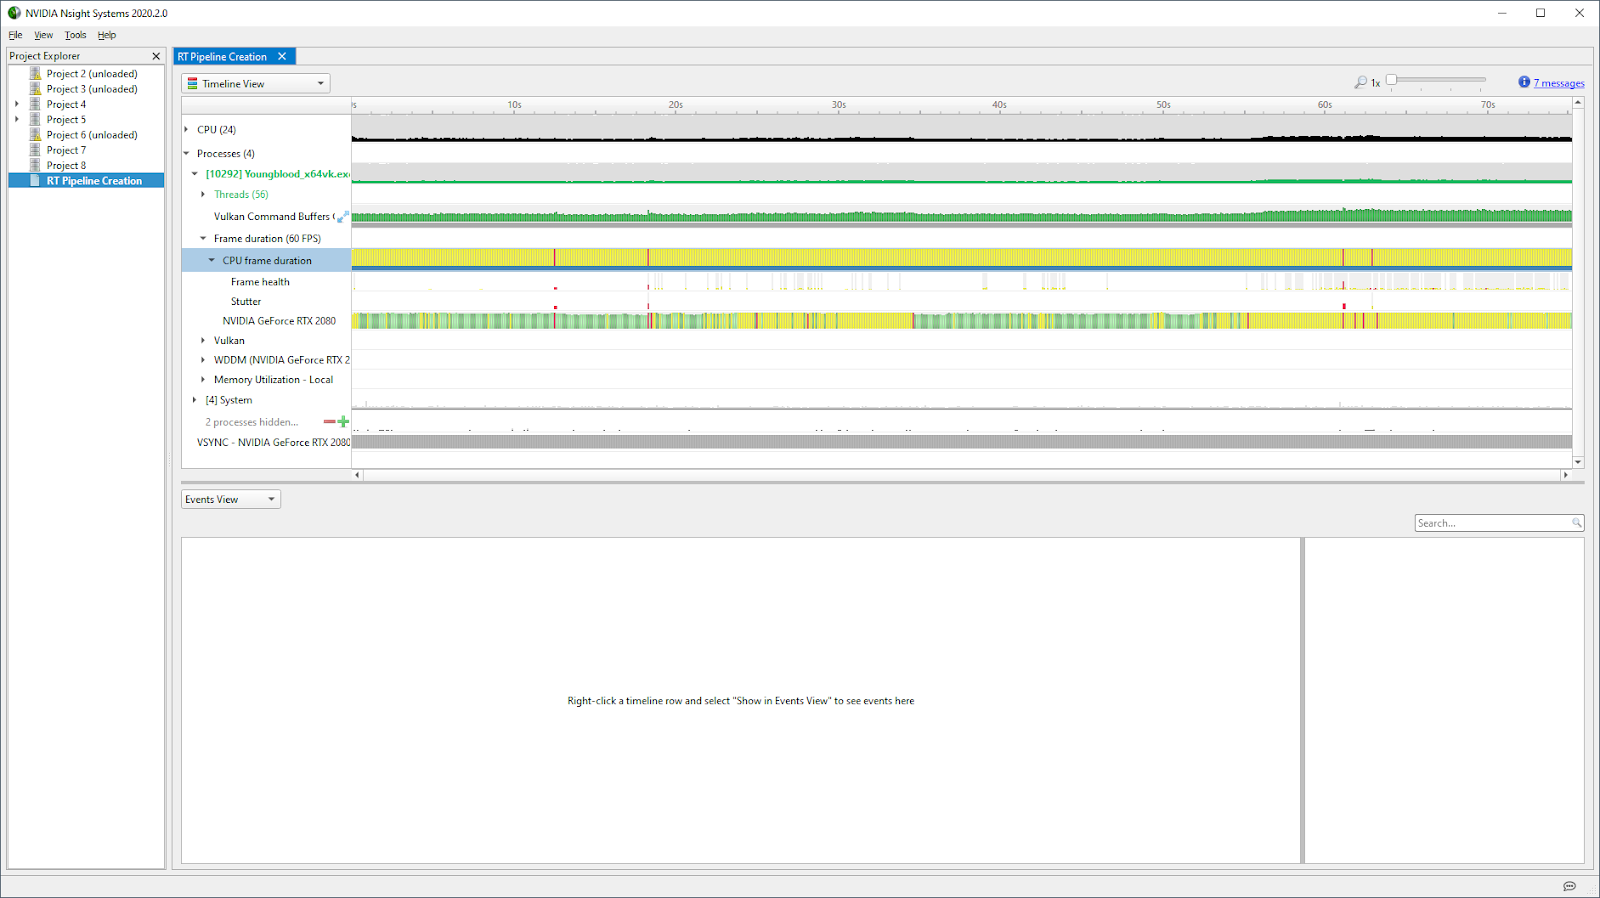Click the Nsight Systems title bar logo

(14, 13)
